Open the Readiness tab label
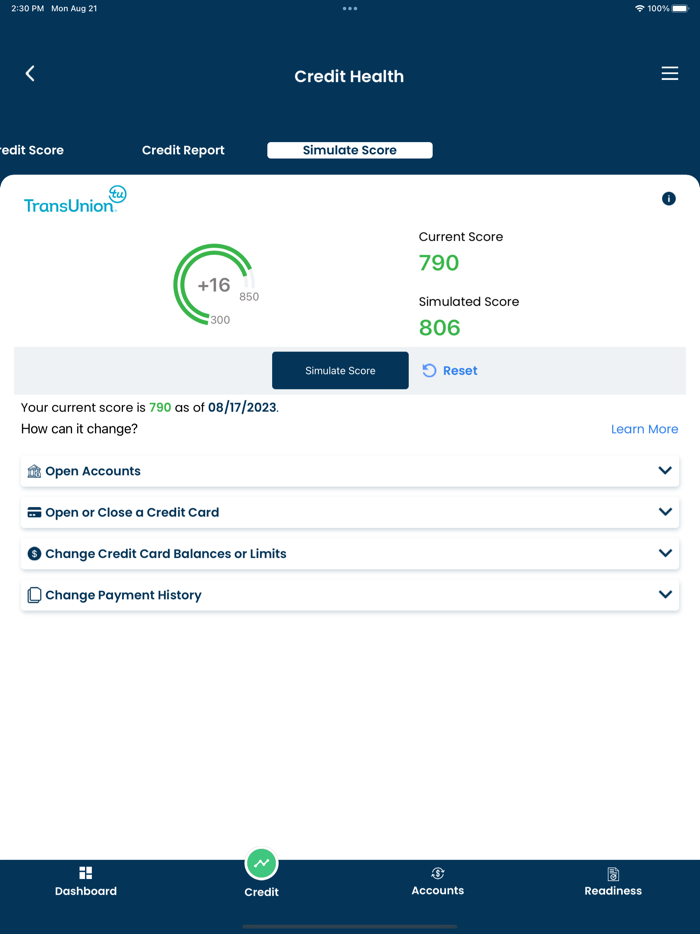 coord(613,891)
